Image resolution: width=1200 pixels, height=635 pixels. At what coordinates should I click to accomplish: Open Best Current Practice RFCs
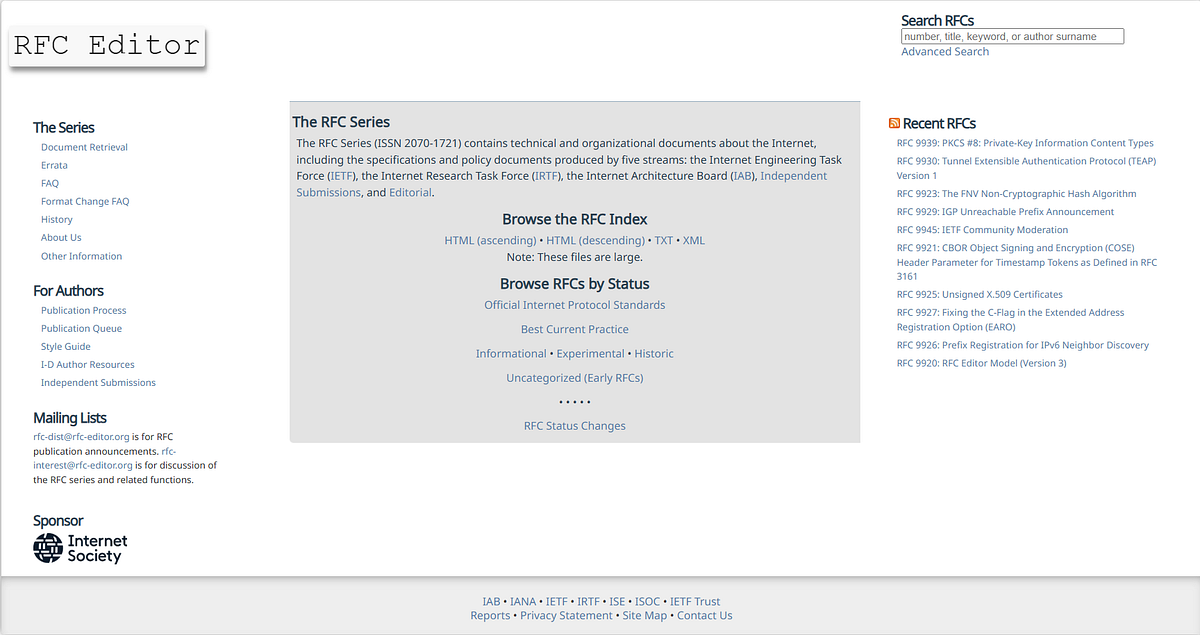575,329
